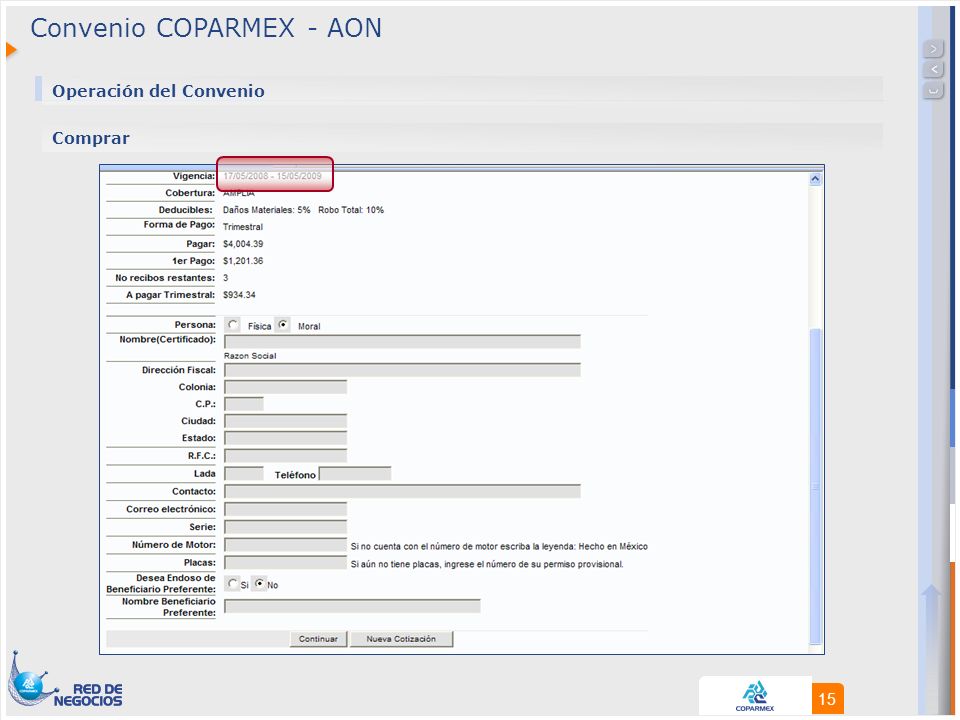Click the Pagar amount $4,004.39
The image size is (960, 720).
(x=243, y=244)
